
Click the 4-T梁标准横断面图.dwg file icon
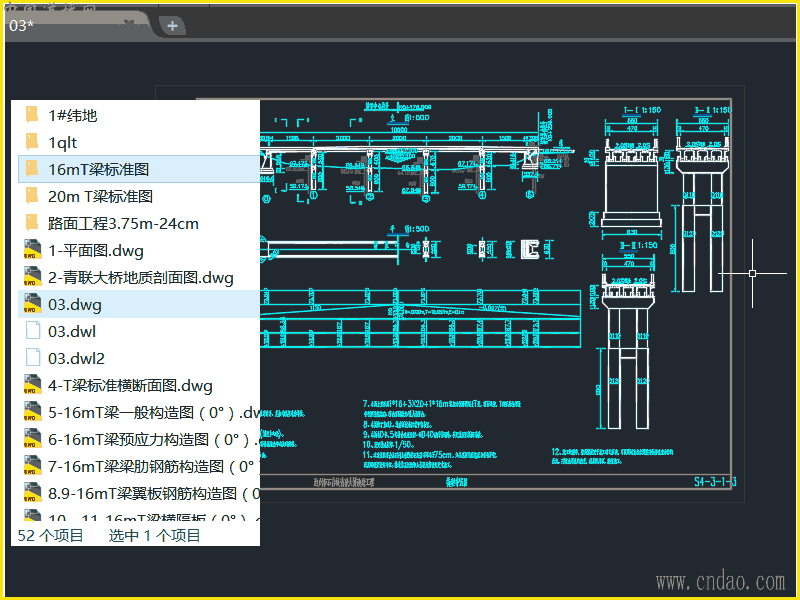(x=32, y=385)
